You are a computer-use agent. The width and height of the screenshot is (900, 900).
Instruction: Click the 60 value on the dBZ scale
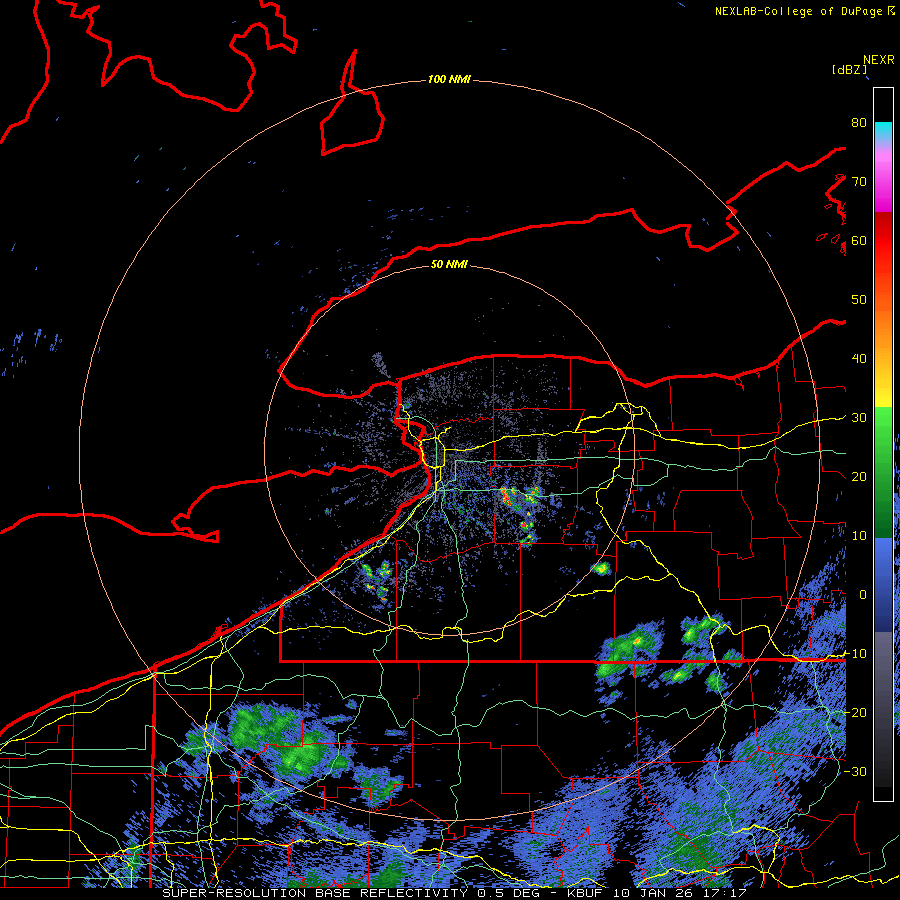(x=859, y=240)
